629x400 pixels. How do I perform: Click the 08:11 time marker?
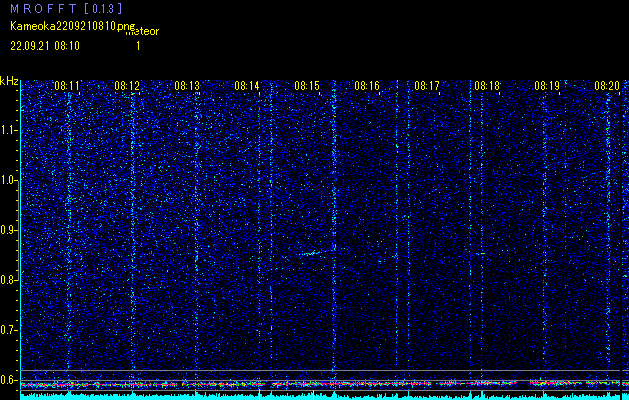pyautogui.click(x=67, y=86)
